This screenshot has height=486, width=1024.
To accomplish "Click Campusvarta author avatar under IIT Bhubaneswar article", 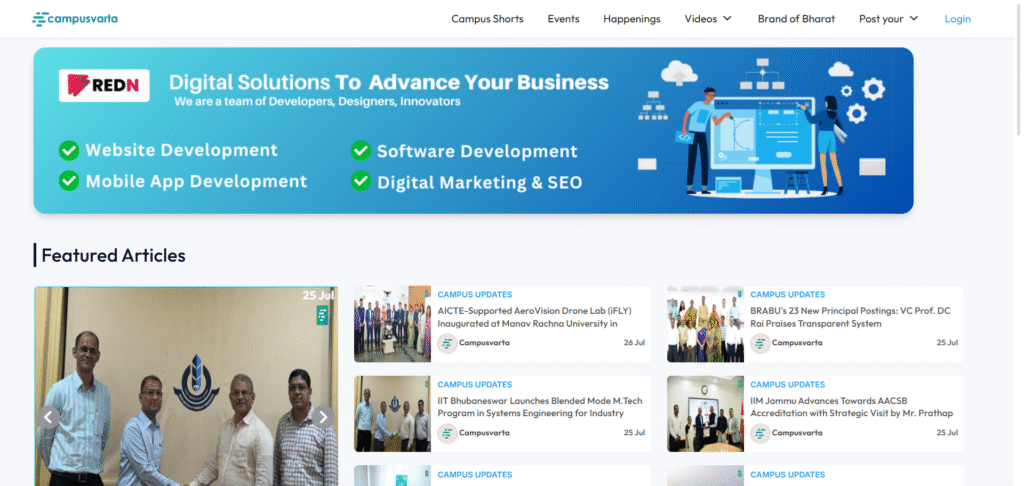I will coord(447,433).
